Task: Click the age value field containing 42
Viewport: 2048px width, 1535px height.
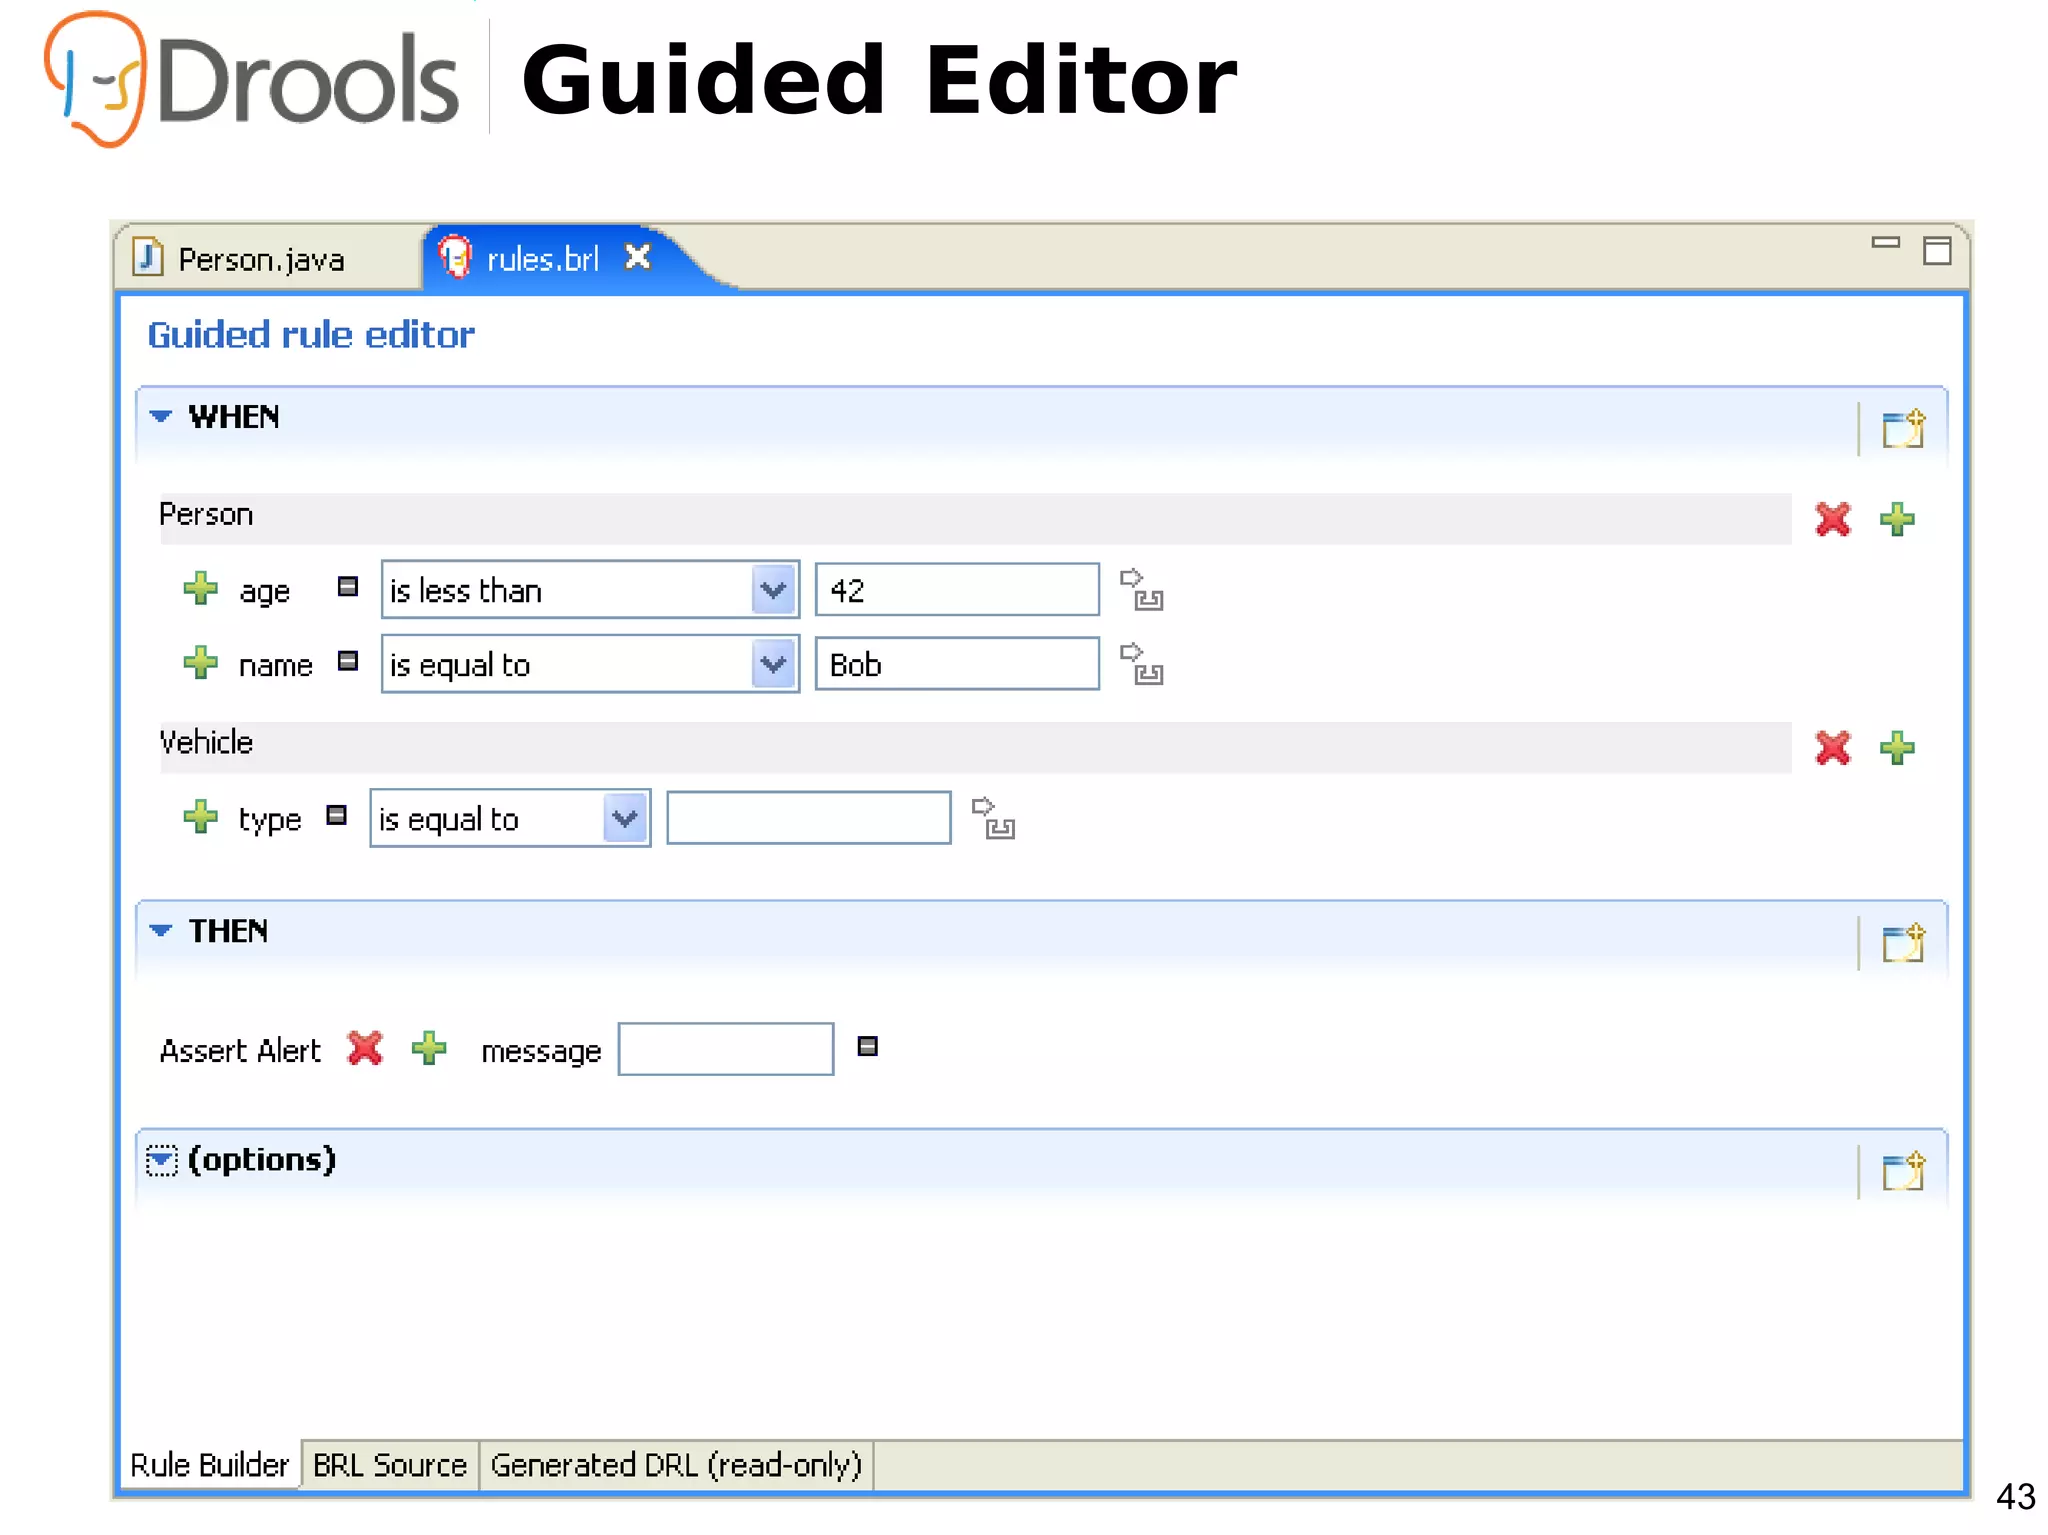Action: point(957,590)
